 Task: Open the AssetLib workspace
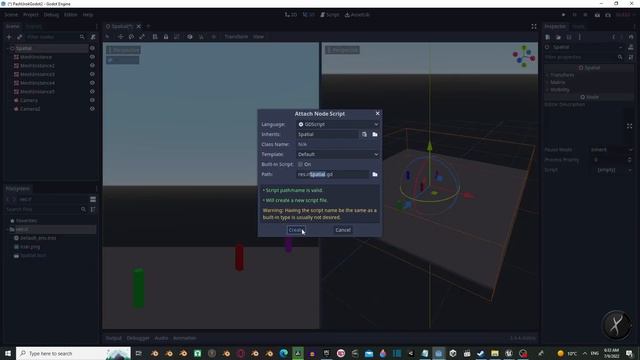[357, 15]
